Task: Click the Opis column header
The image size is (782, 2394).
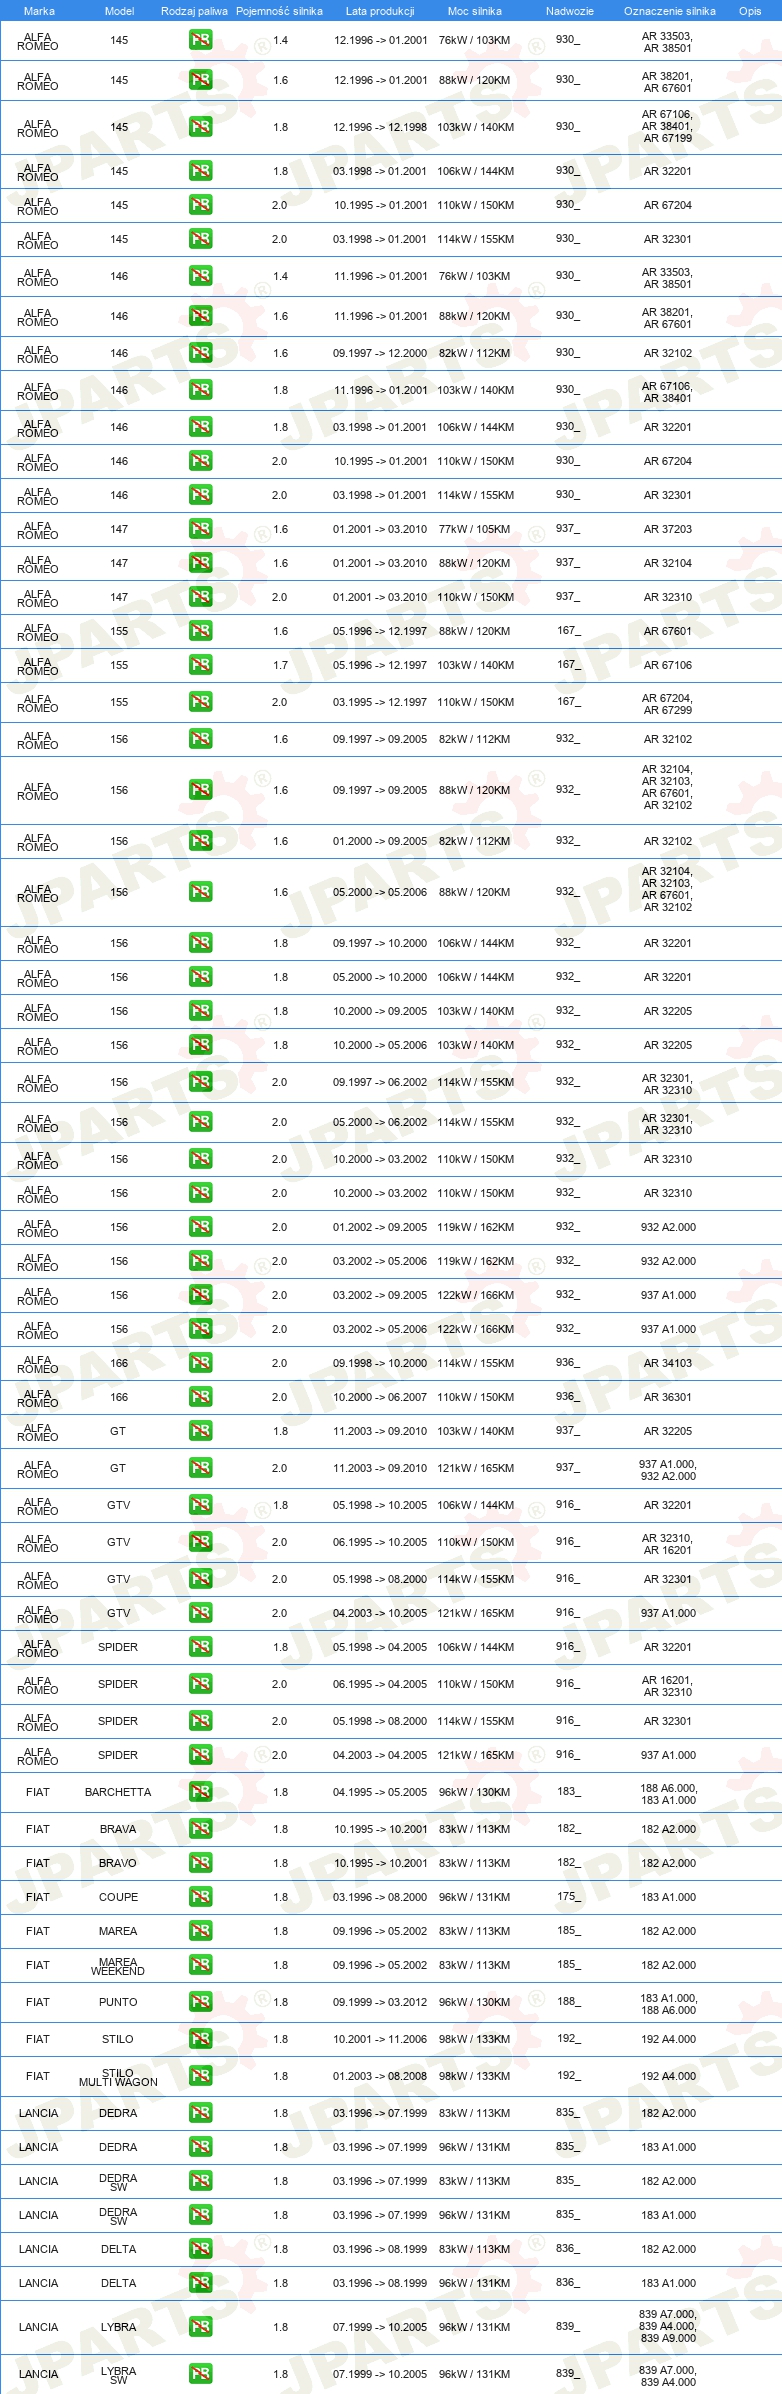Action: pos(750,11)
